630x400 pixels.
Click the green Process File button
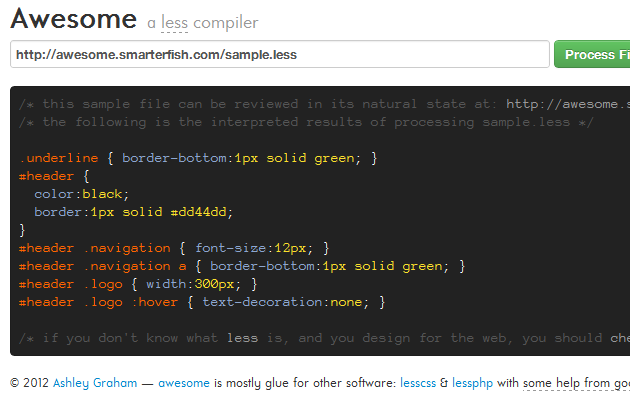point(595,54)
